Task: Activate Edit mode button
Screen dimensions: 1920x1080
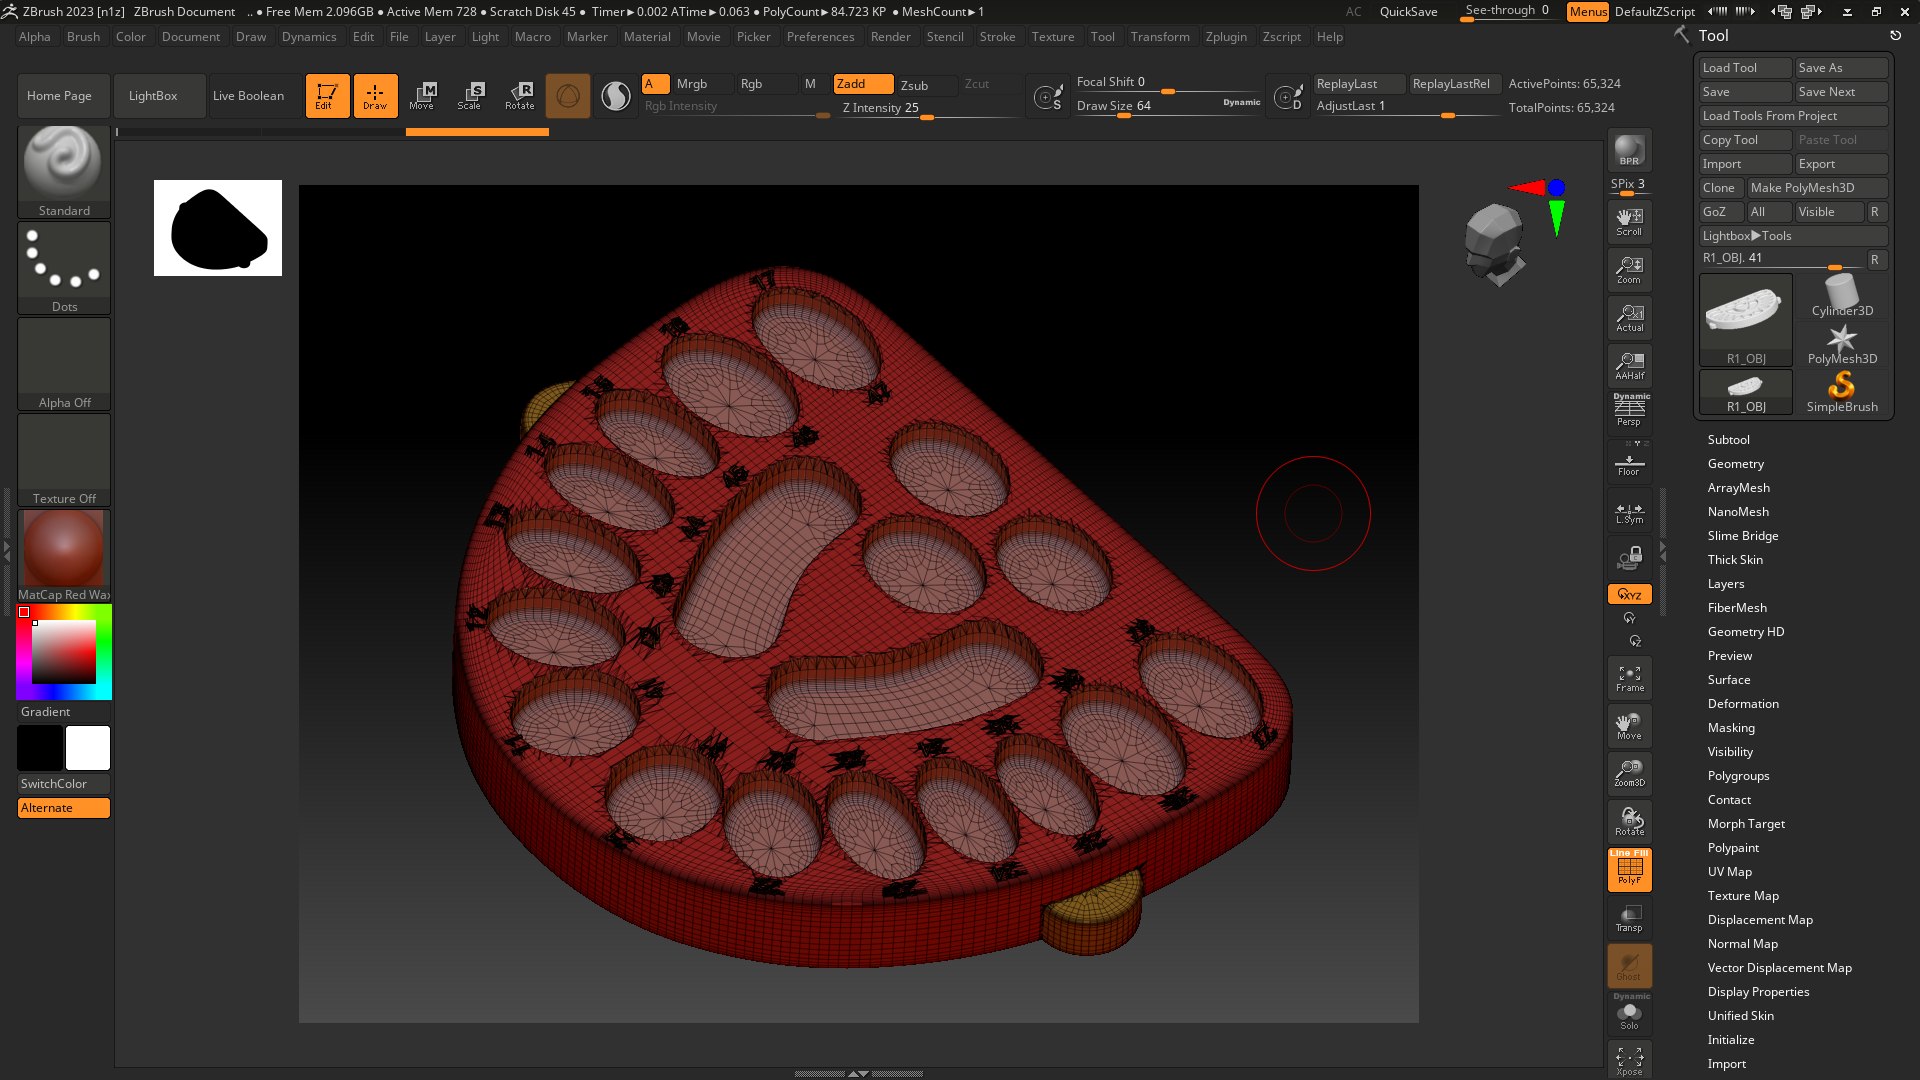Action: click(327, 96)
